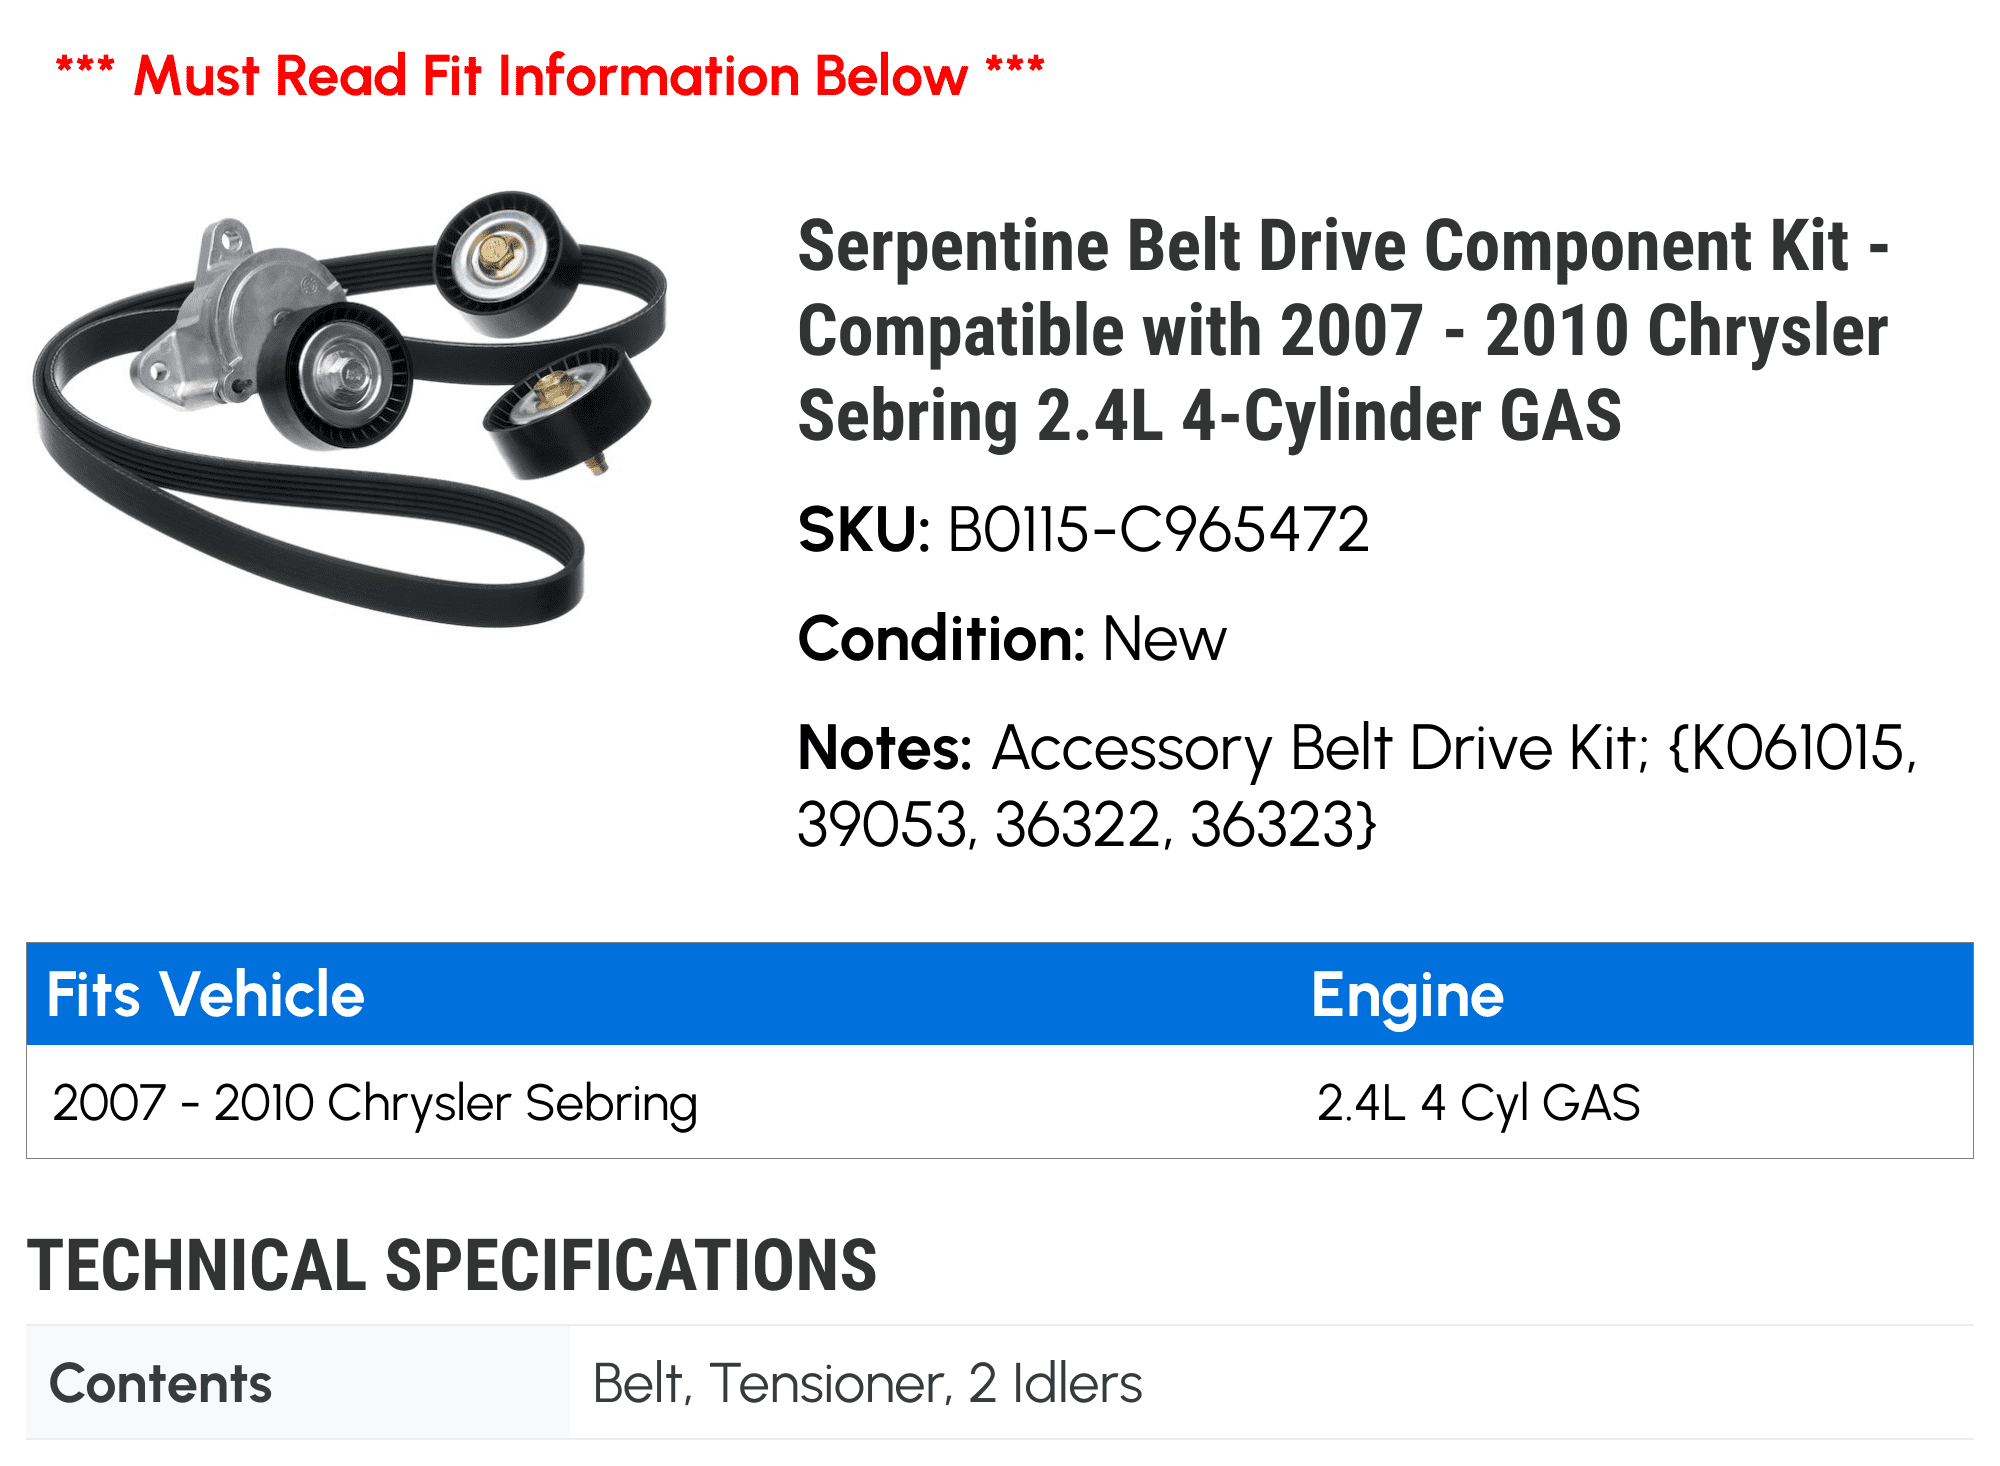Screen dimensions: 2000x1466
Task: Click the Fits Vehicle column header
Action: (x=206, y=994)
